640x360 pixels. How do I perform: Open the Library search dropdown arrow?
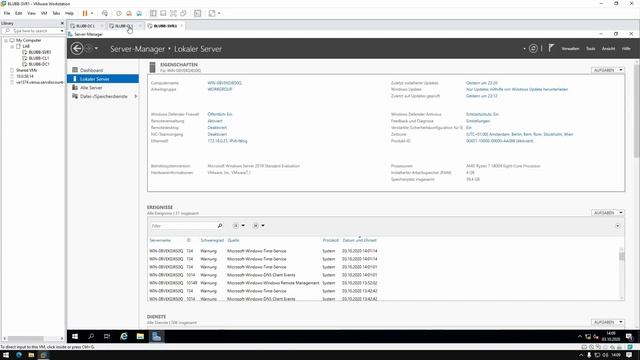coord(62,31)
